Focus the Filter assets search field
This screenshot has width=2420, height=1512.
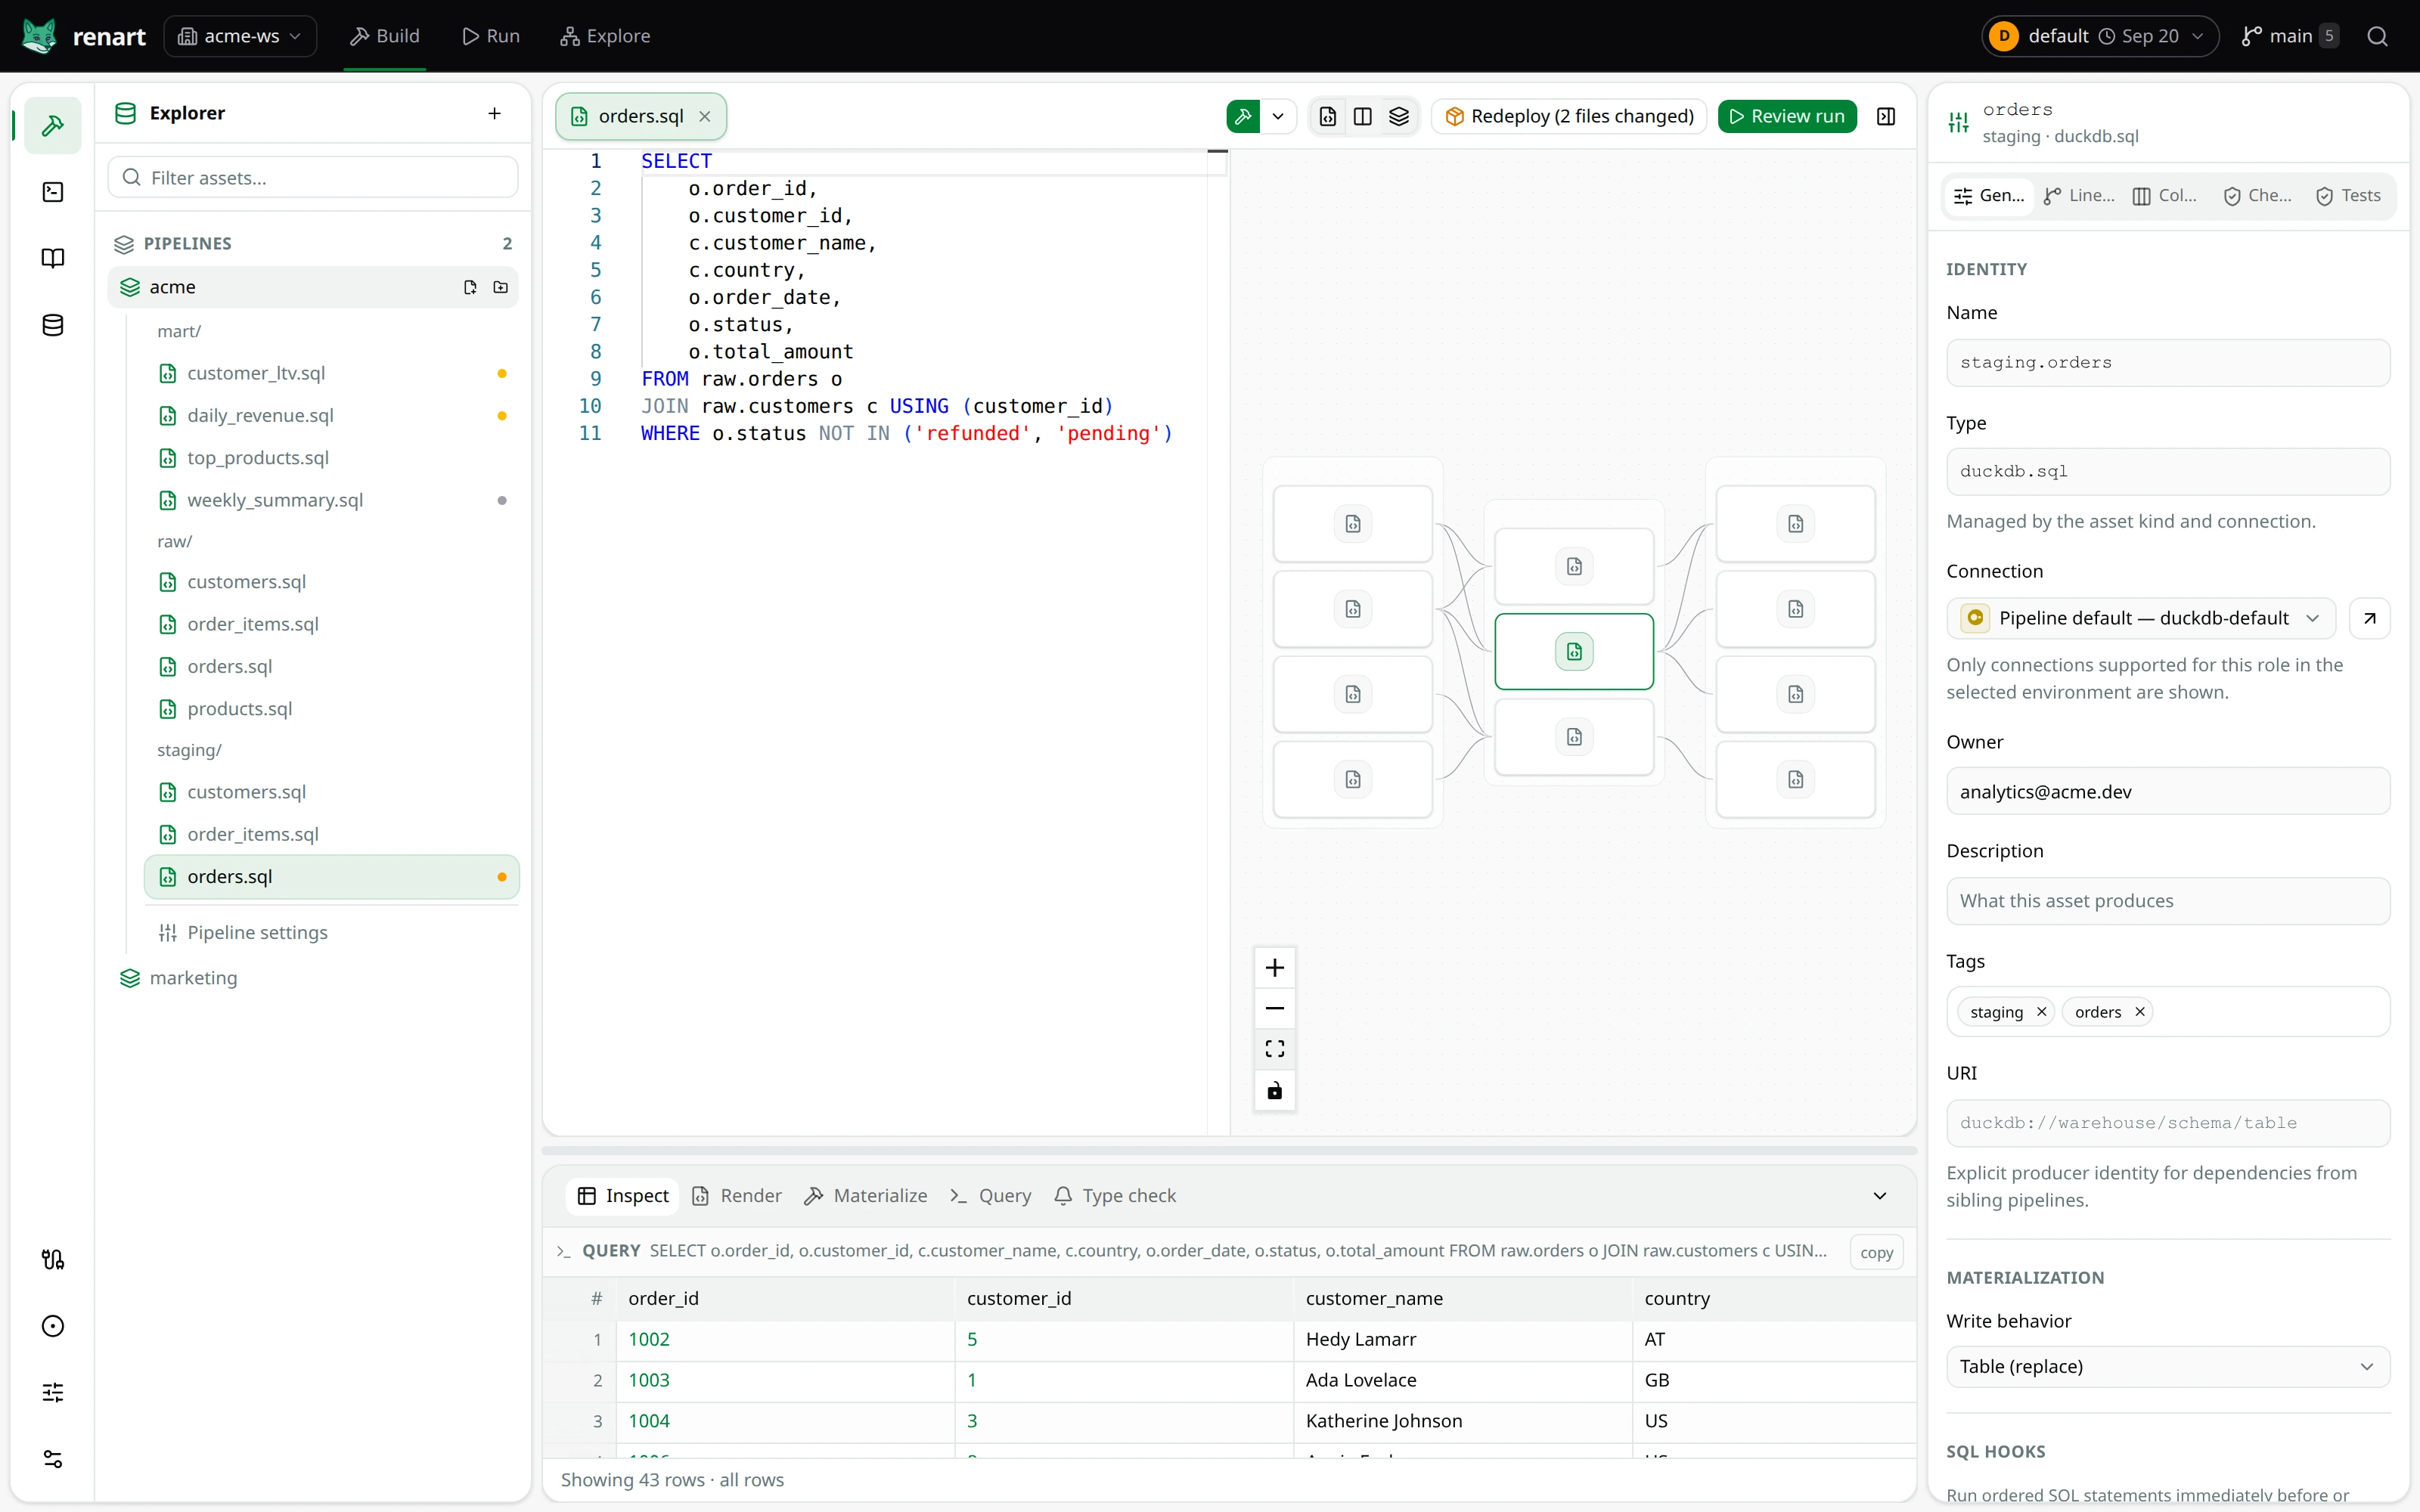[x=313, y=177]
